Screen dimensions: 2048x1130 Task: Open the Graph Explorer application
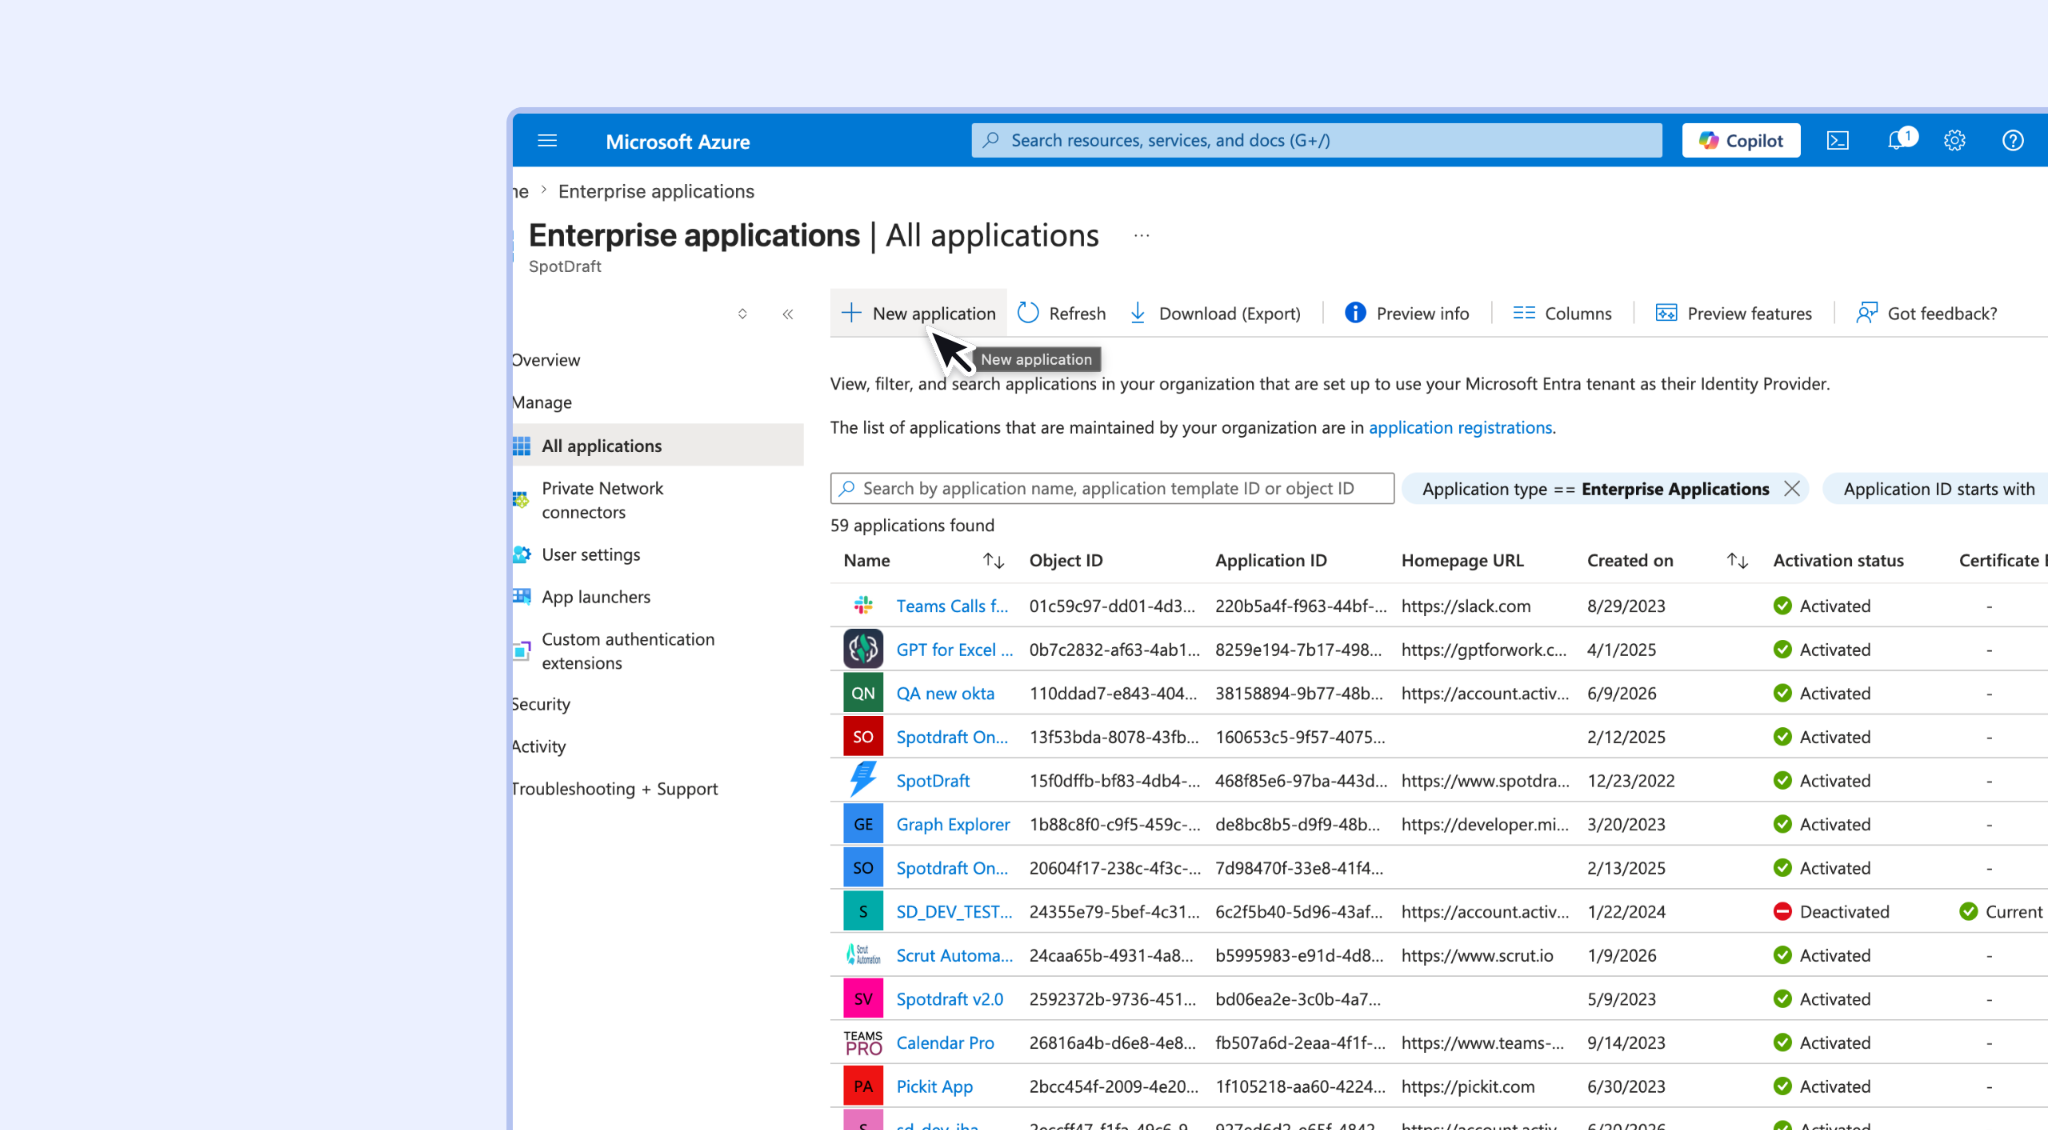pyautogui.click(x=953, y=825)
